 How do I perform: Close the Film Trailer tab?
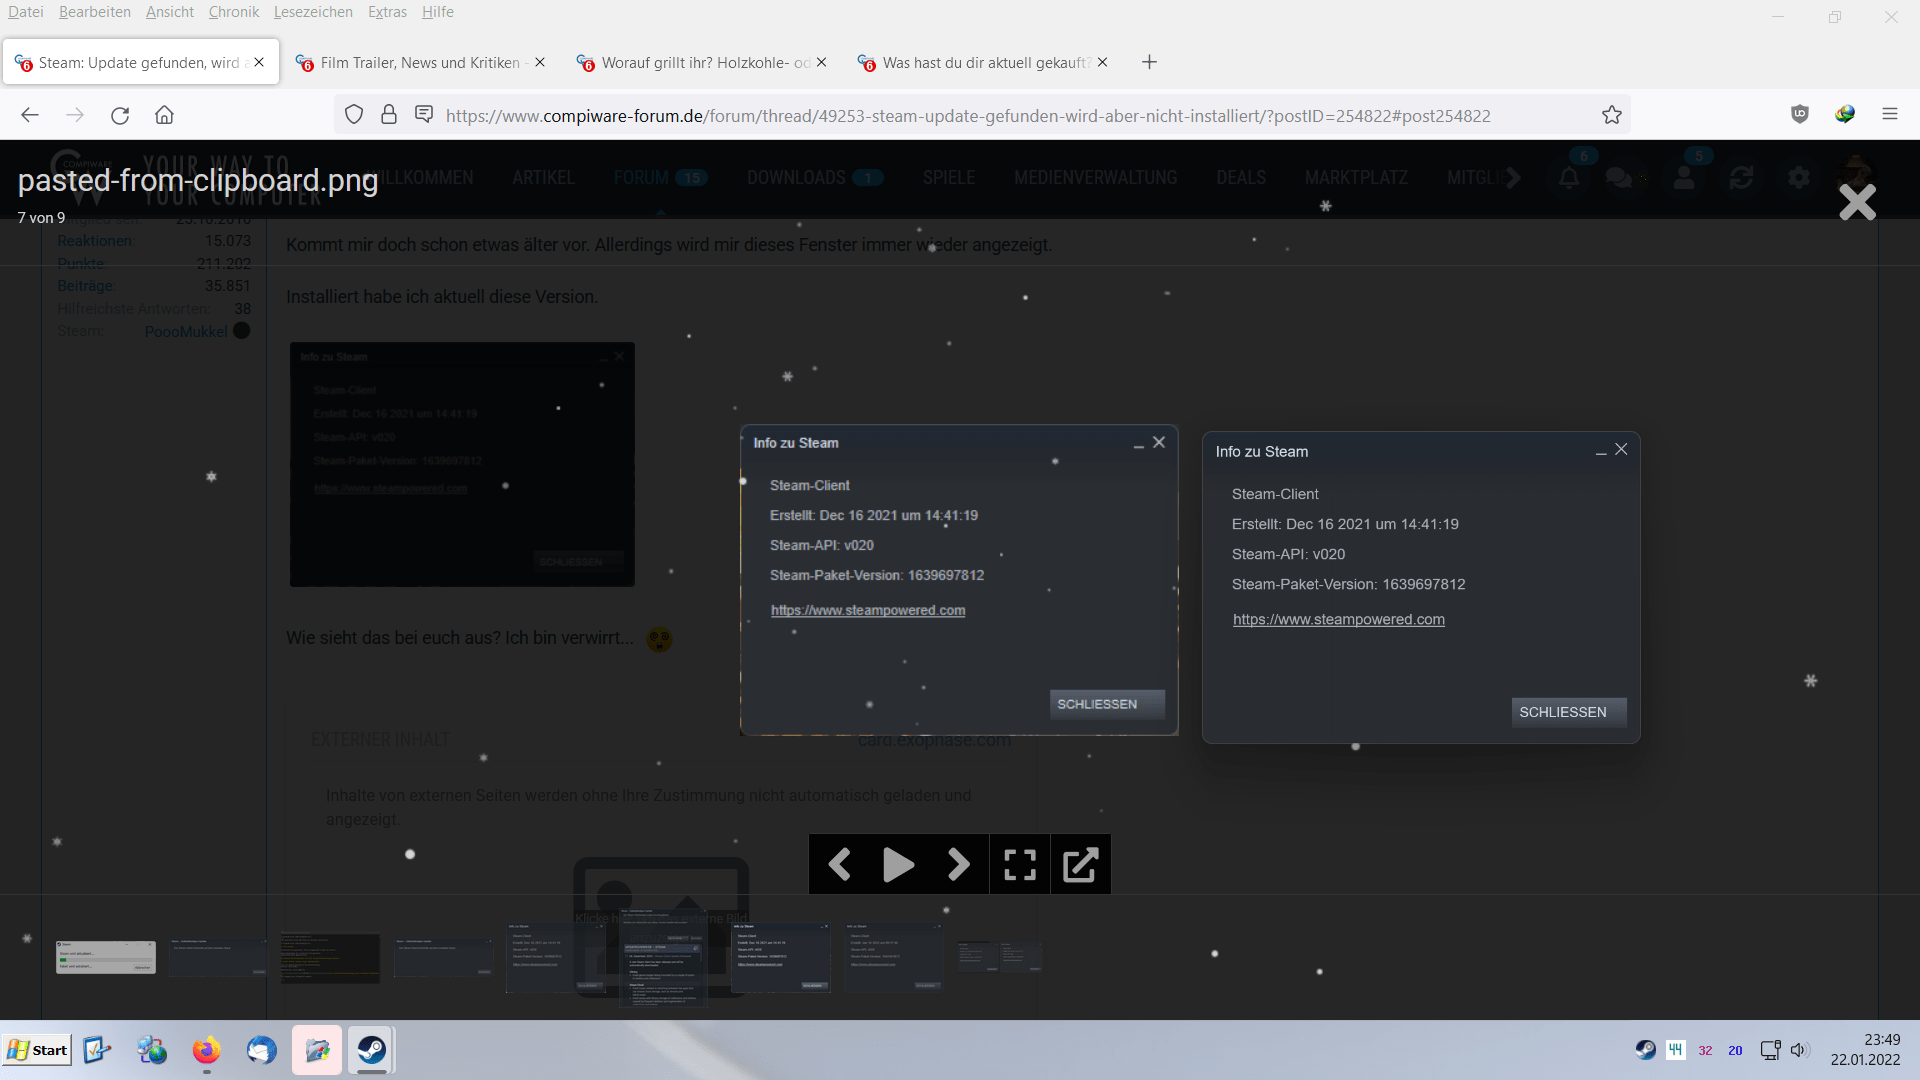[x=540, y=62]
